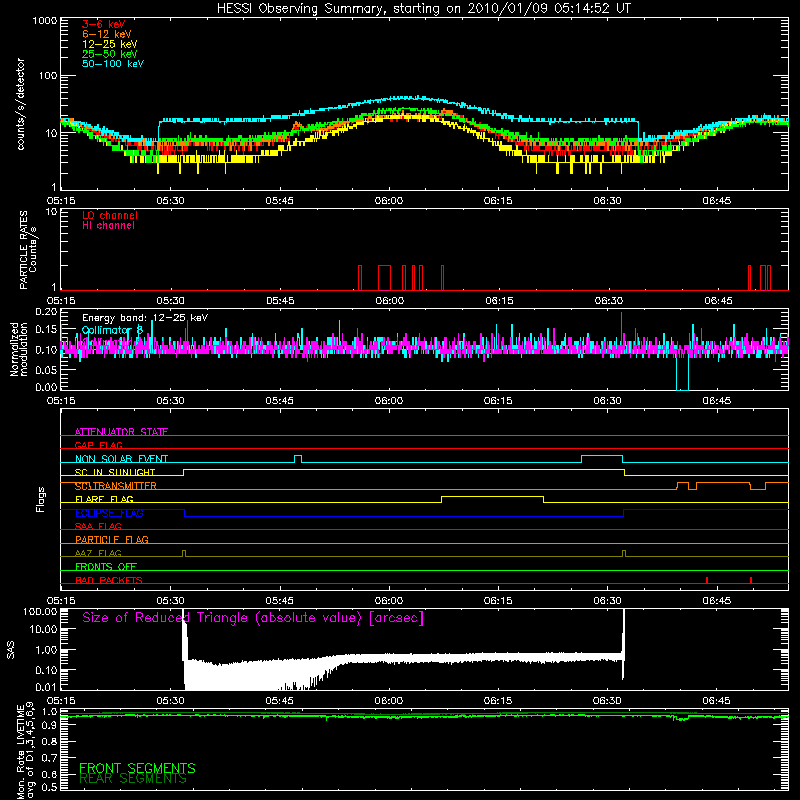Screen dimensions: 800x800
Task: Click the 1000 y-axis value in counts panel
Action: point(44,21)
